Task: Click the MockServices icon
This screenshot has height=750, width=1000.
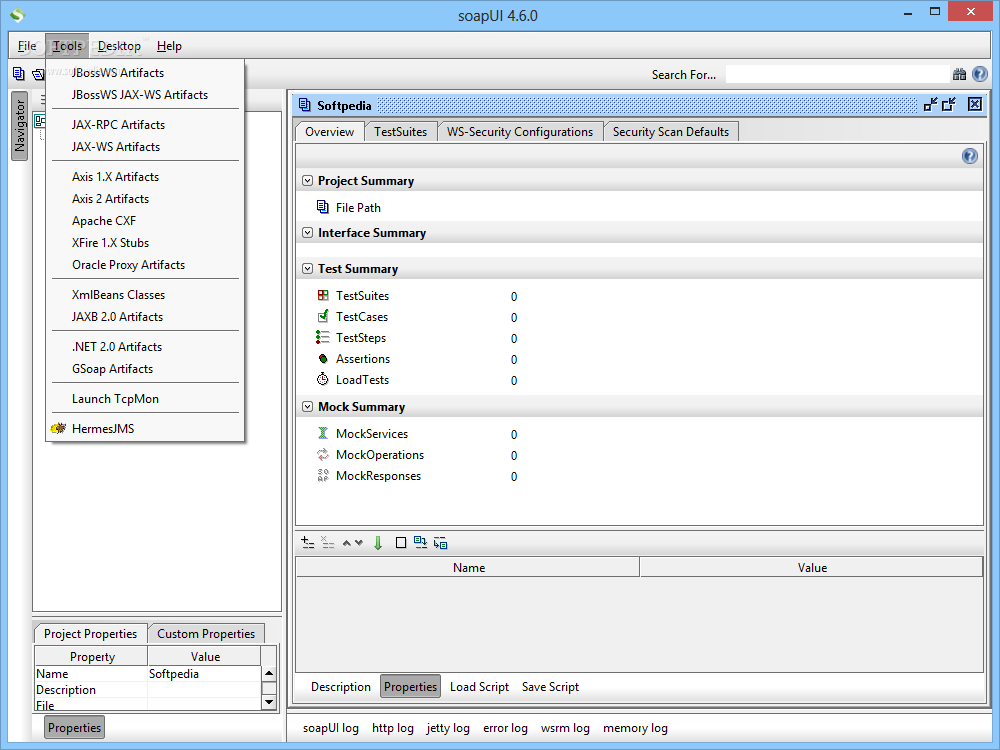Action: [323, 433]
